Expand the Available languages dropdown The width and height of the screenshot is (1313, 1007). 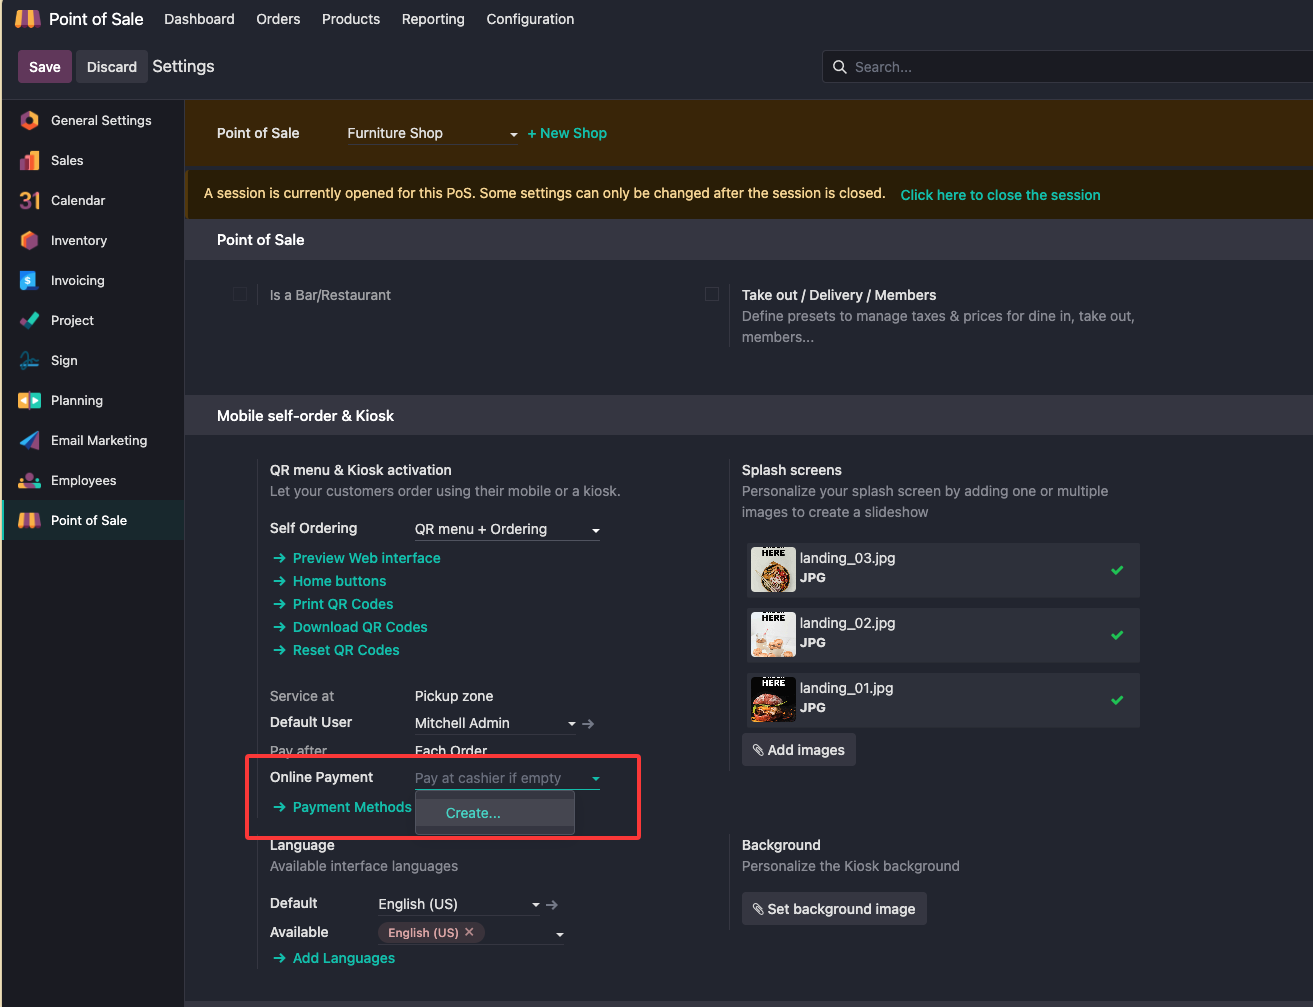coord(559,934)
